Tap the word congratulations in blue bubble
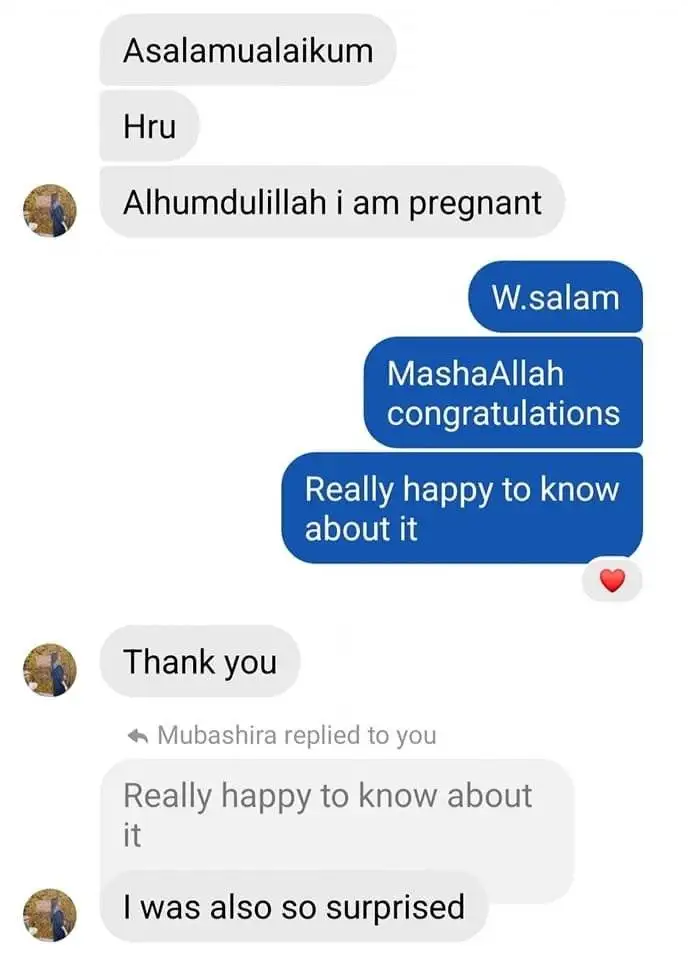The height and width of the screenshot is (960, 689). pos(503,413)
